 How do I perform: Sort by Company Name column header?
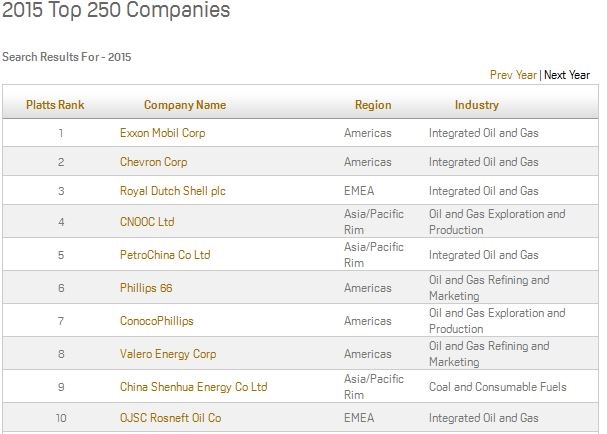coord(185,105)
